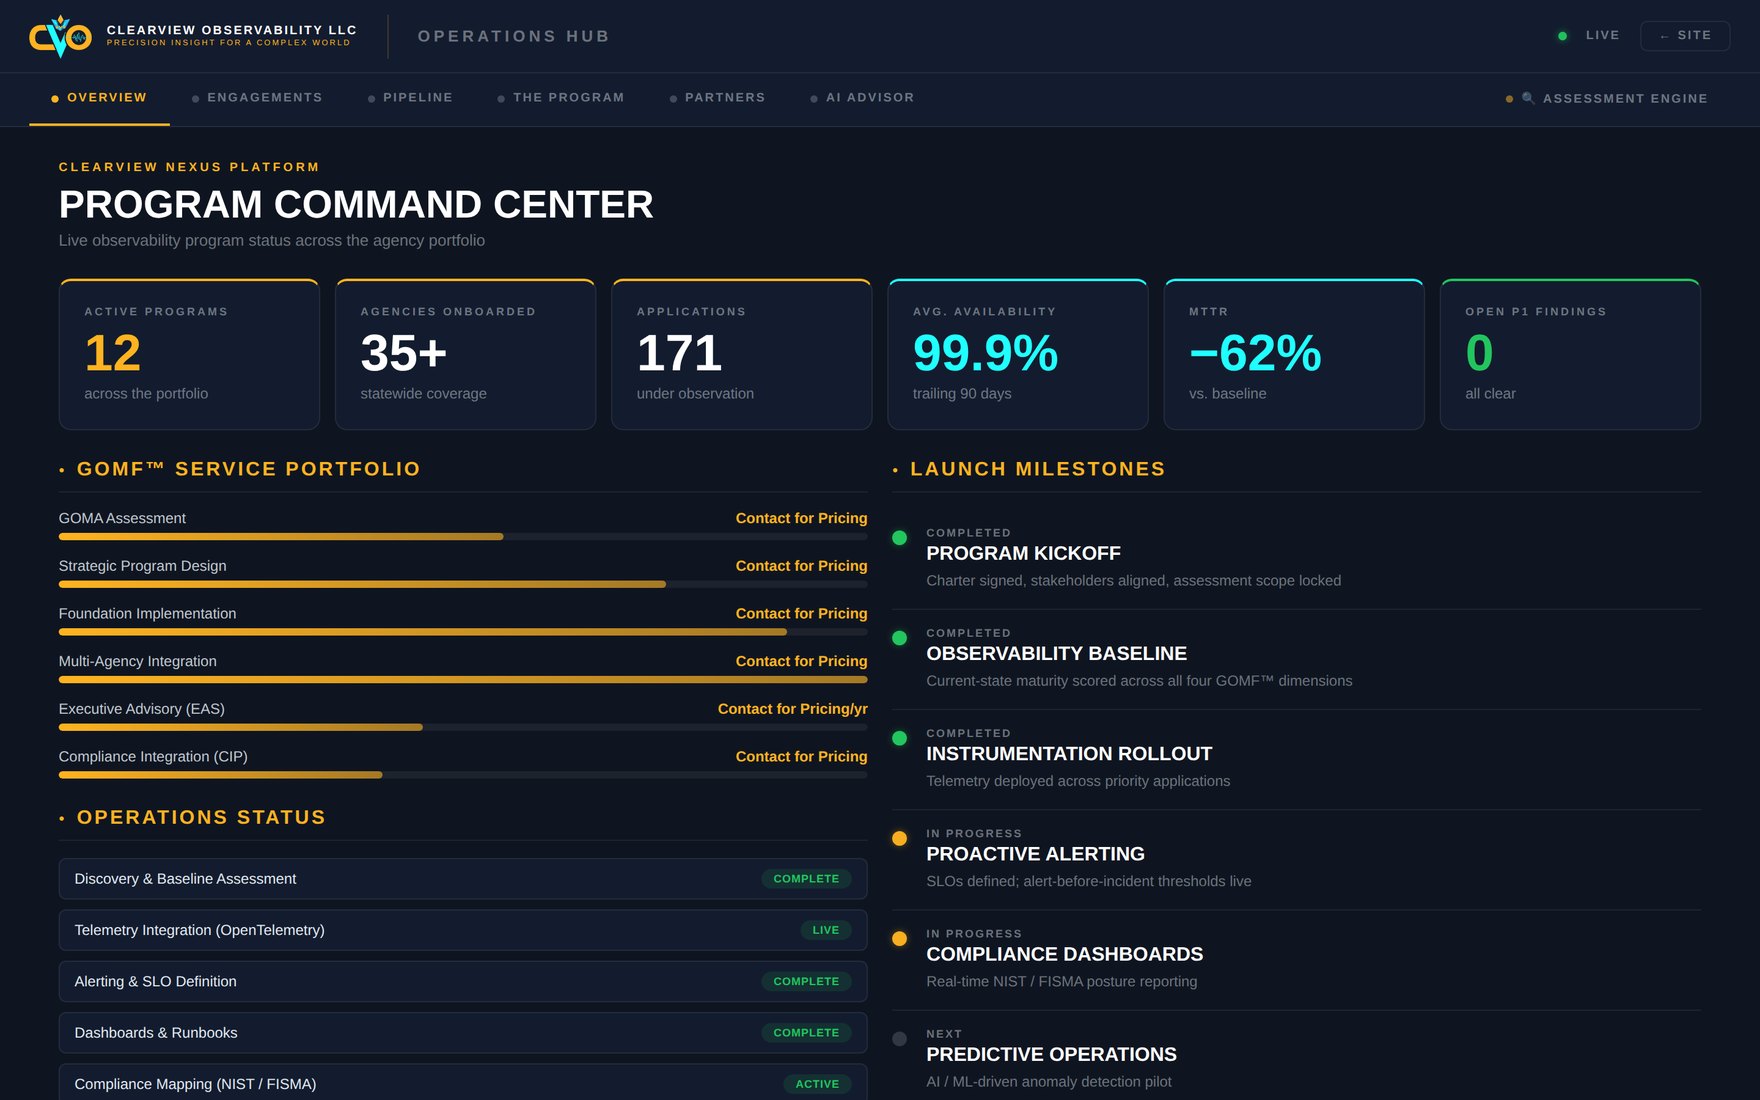Open the AI Advisor tab
Image resolution: width=1760 pixels, height=1100 pixels.
(862, 98)
